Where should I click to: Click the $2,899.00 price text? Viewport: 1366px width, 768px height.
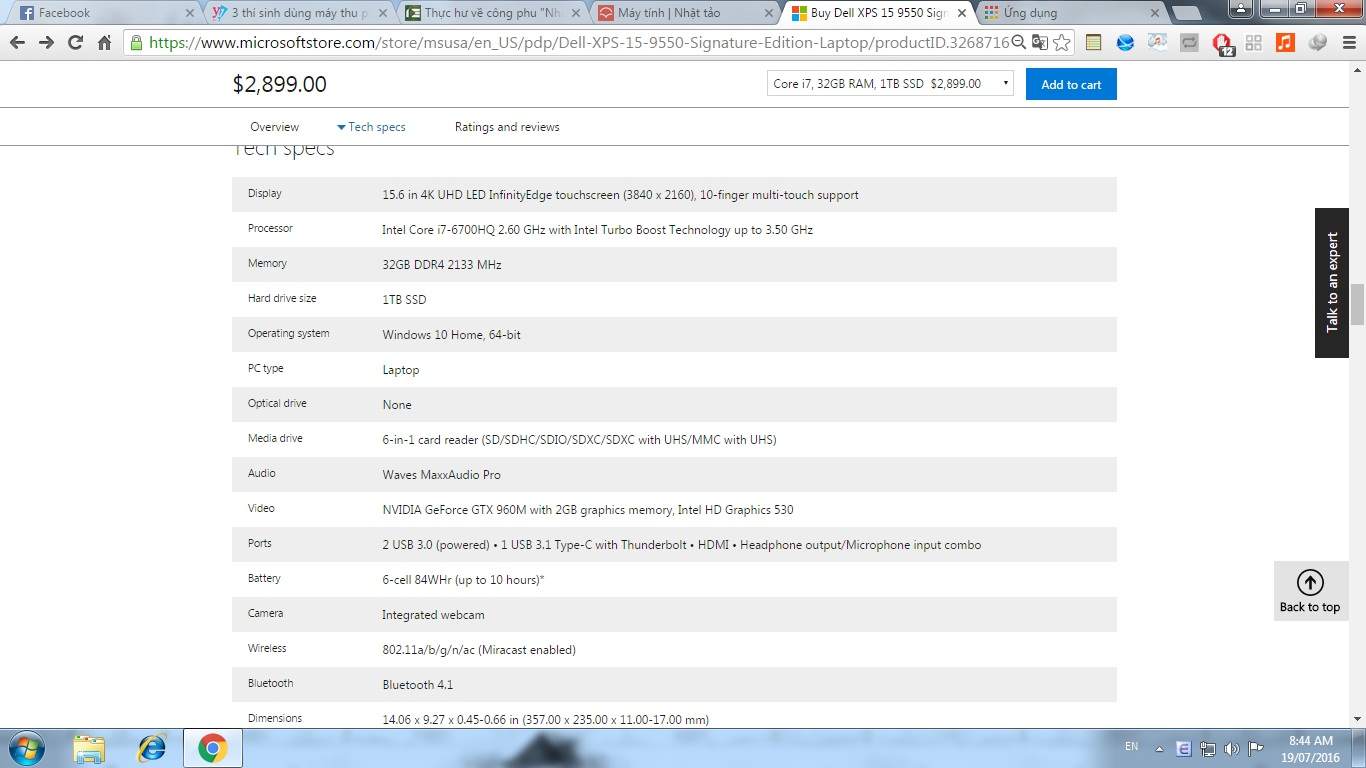click(x=280, y=84)
